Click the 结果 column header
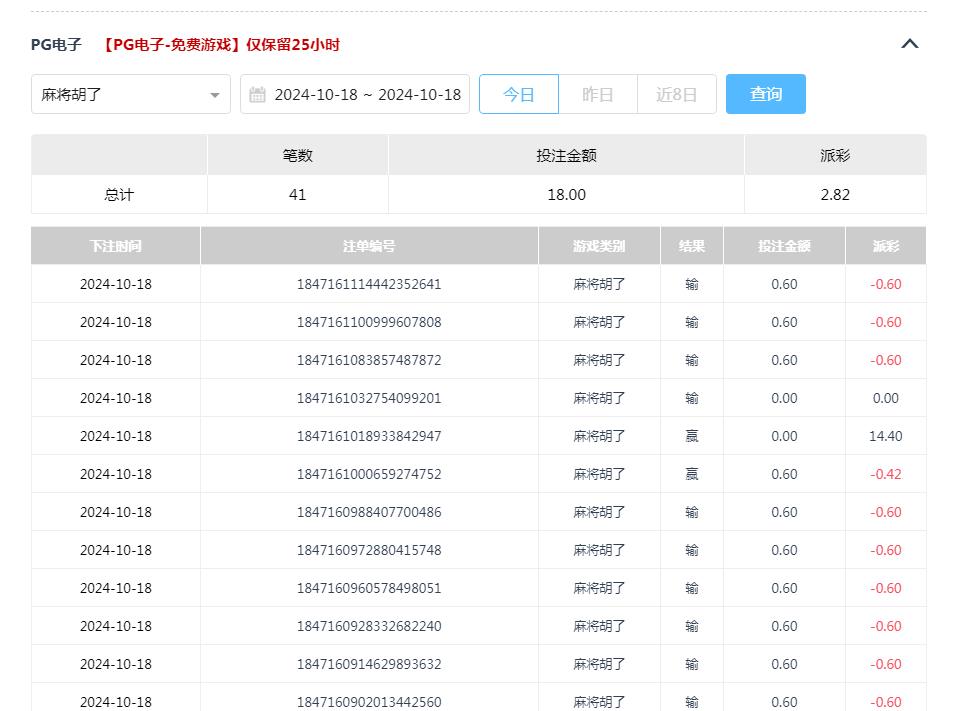Viewport: 958px width, 711px height. coord(692,245)
